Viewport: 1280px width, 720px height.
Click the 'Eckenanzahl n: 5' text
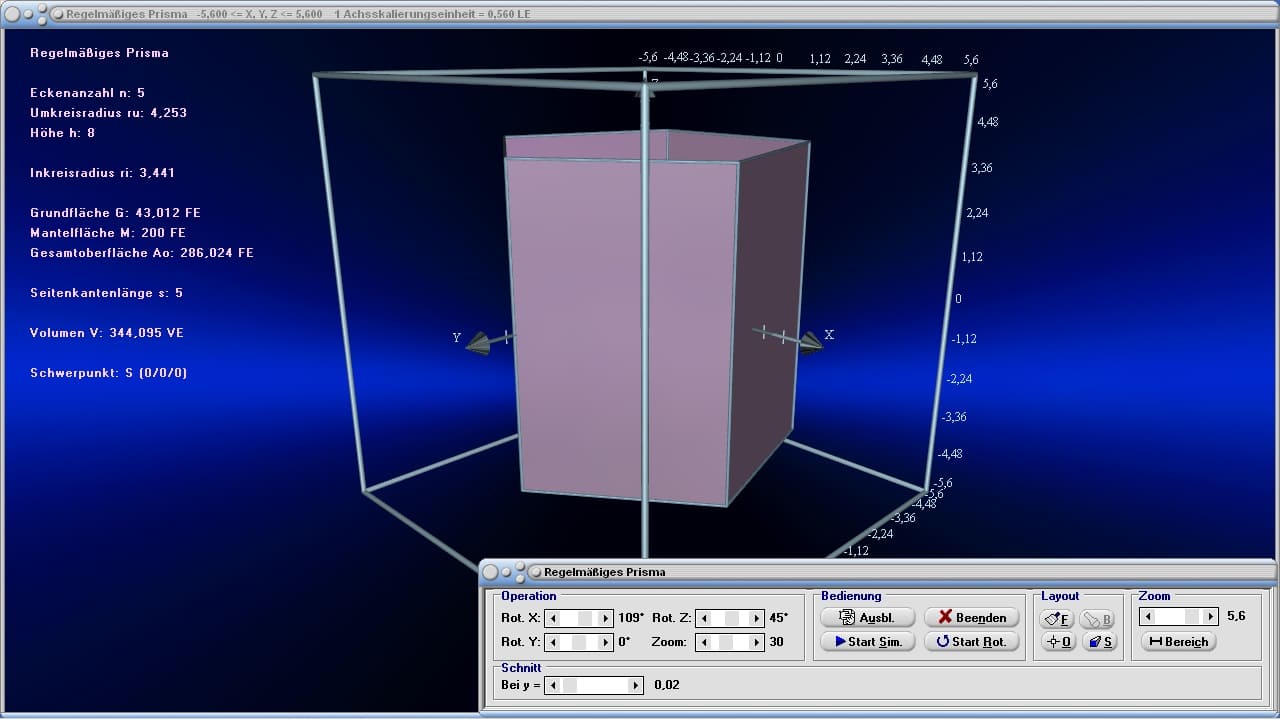(x=87, y=93)
